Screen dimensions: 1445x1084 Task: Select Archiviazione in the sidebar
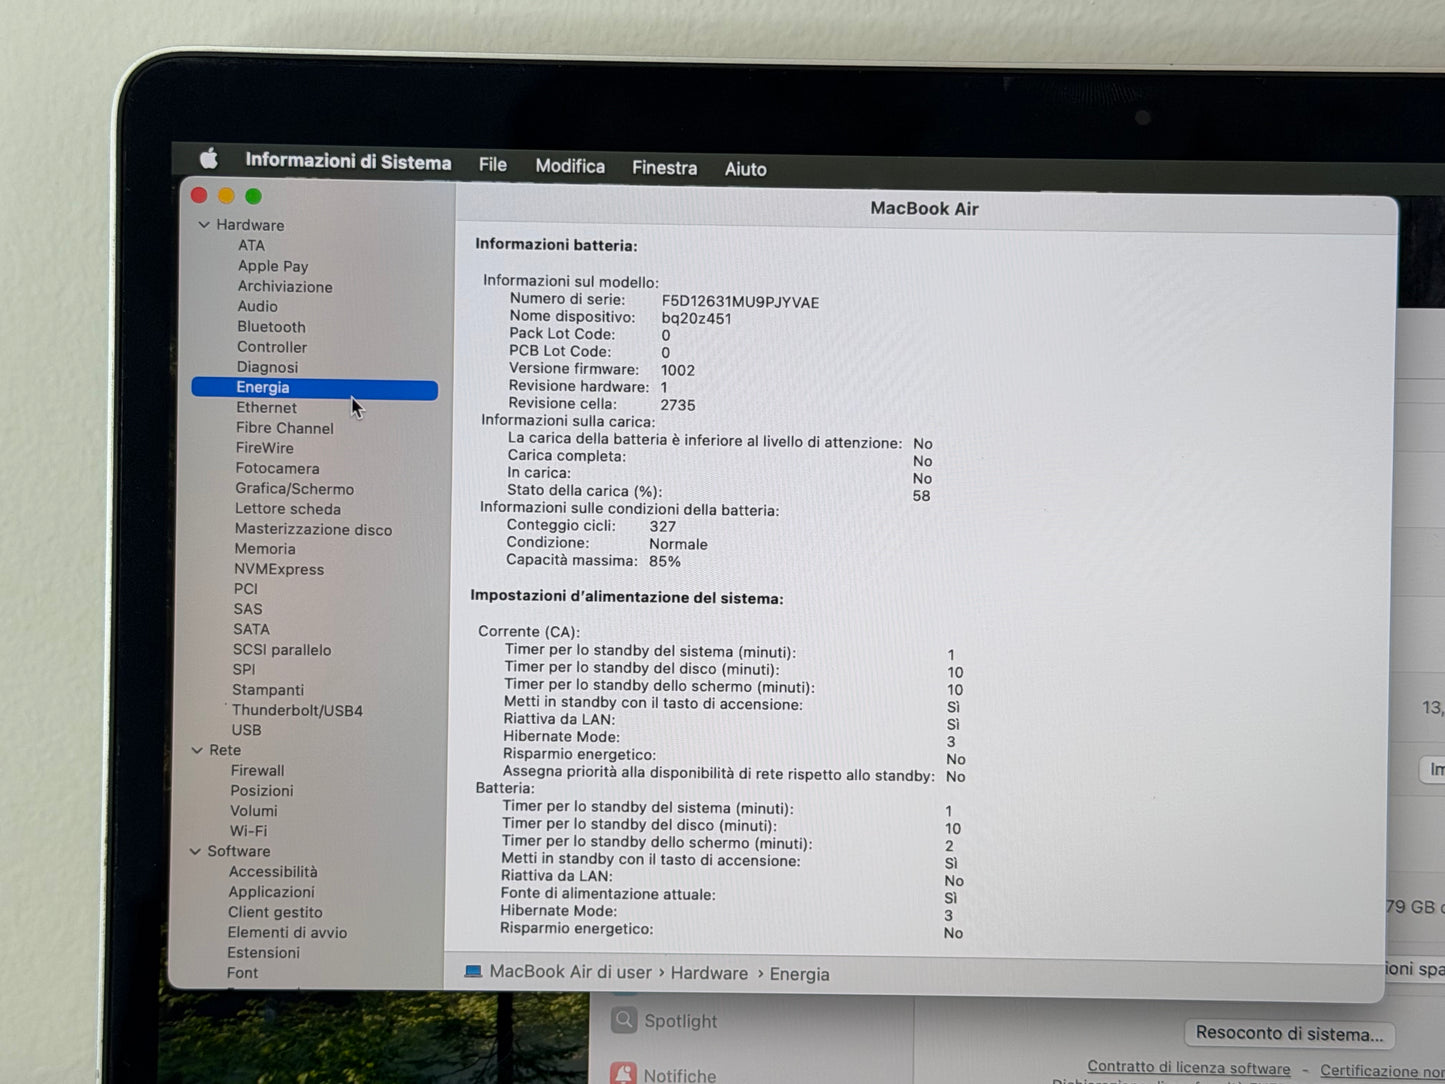coord(285,286)
